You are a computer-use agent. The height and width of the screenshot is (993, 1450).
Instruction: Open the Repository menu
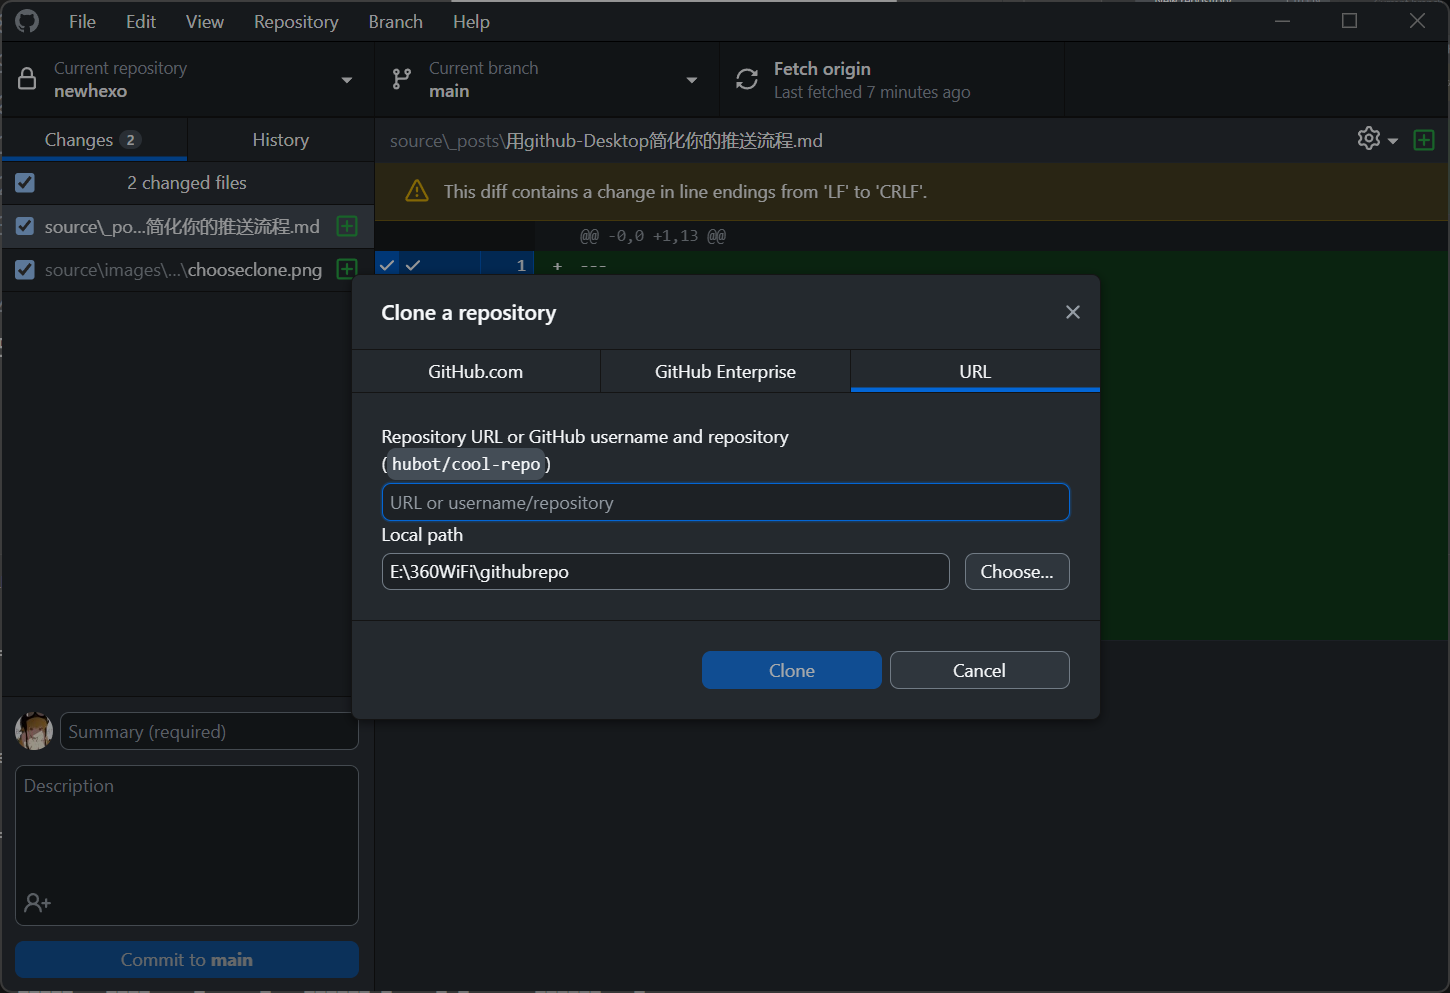tap(296, 21)
